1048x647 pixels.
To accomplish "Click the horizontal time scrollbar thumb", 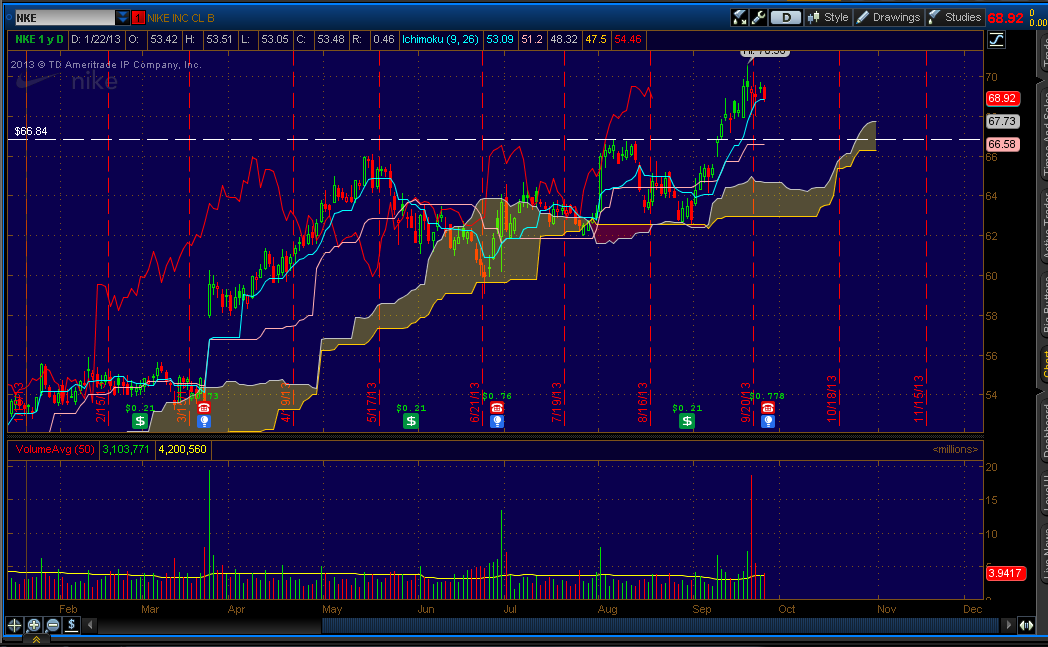I will coord(662,625).
